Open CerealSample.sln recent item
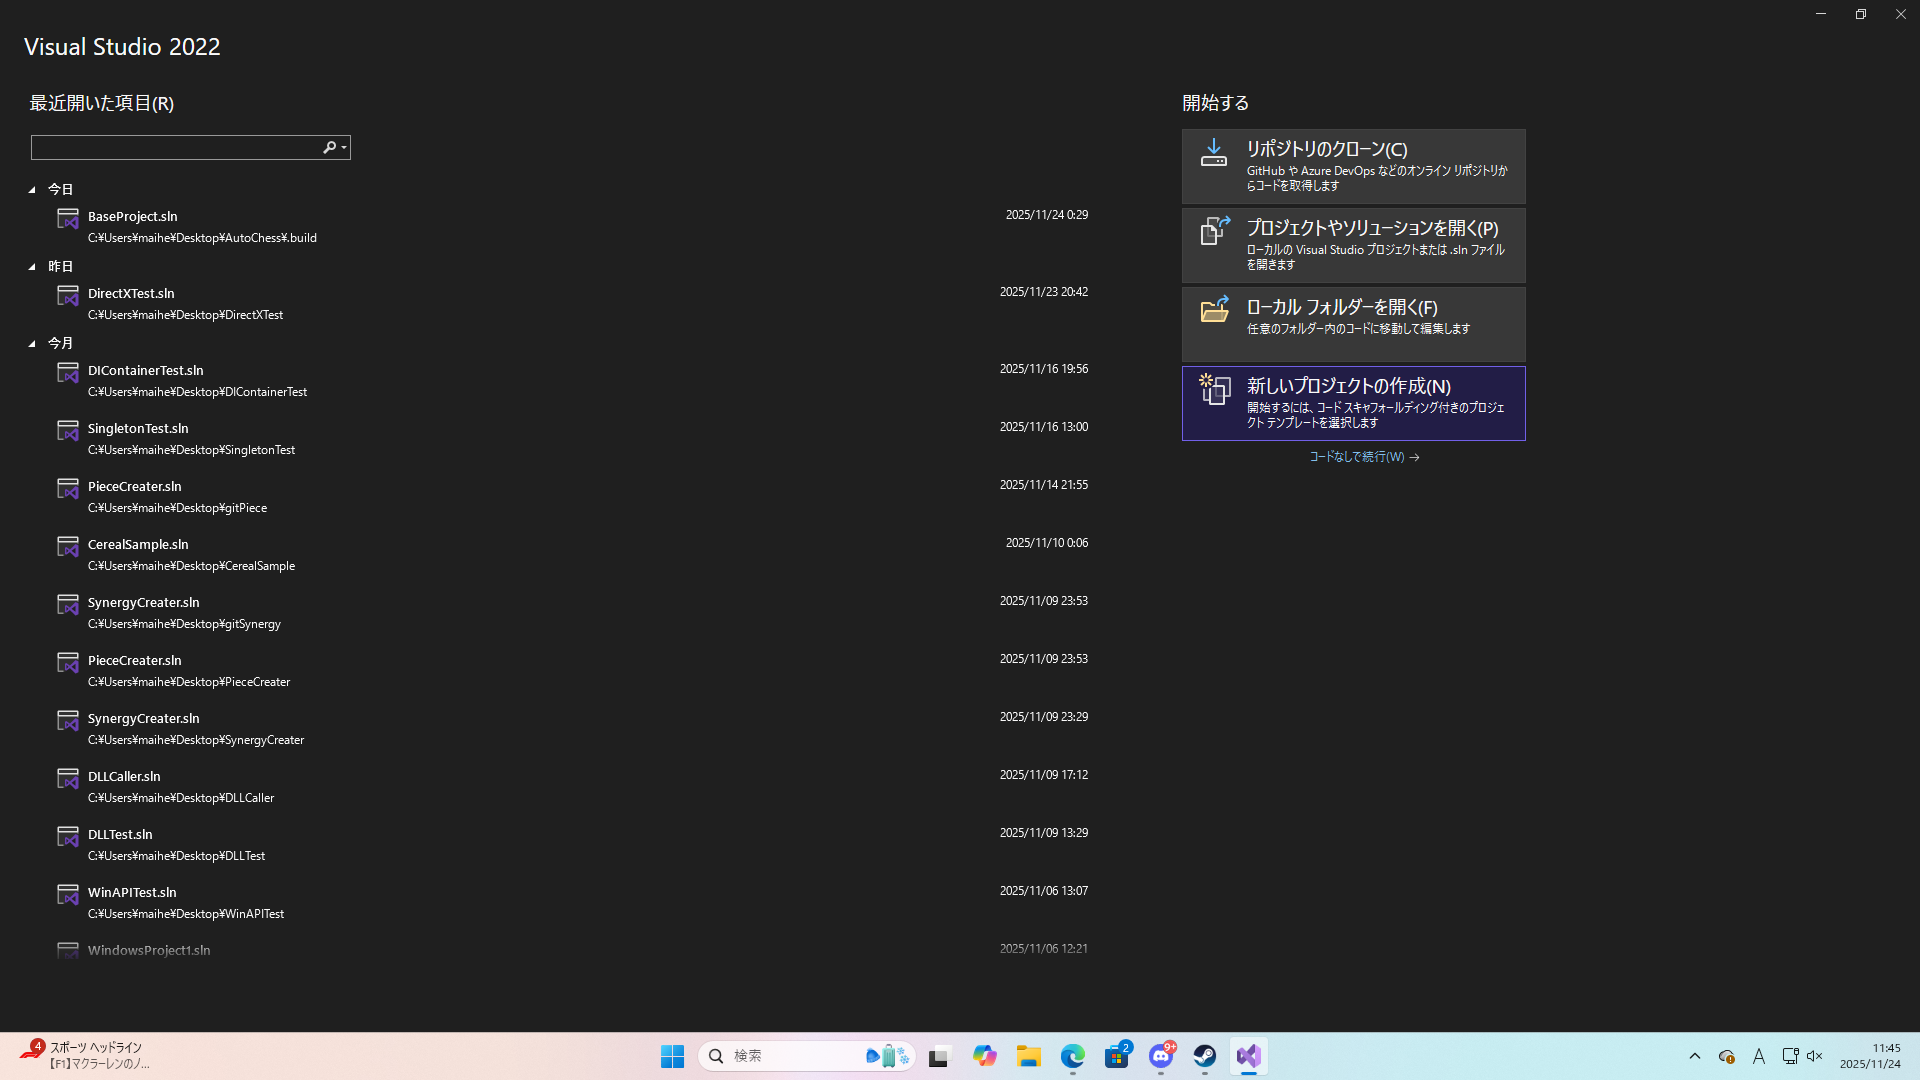 [x=138, y=544]
